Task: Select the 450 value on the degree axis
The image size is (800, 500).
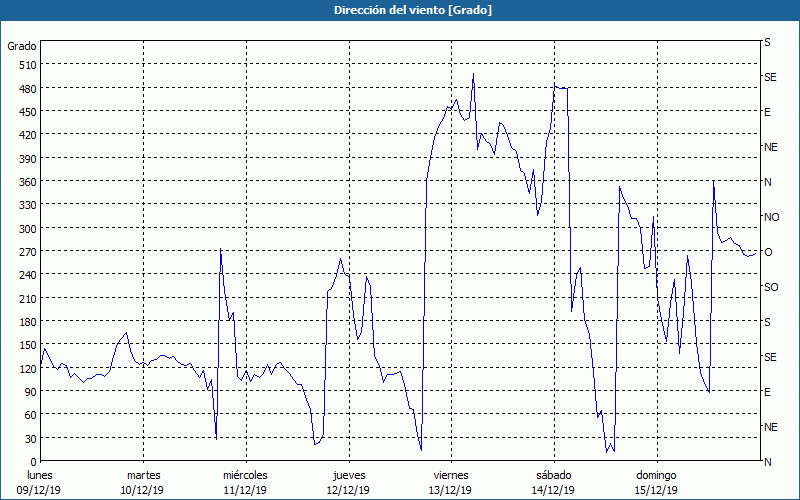Action: [x=28, y=112]
